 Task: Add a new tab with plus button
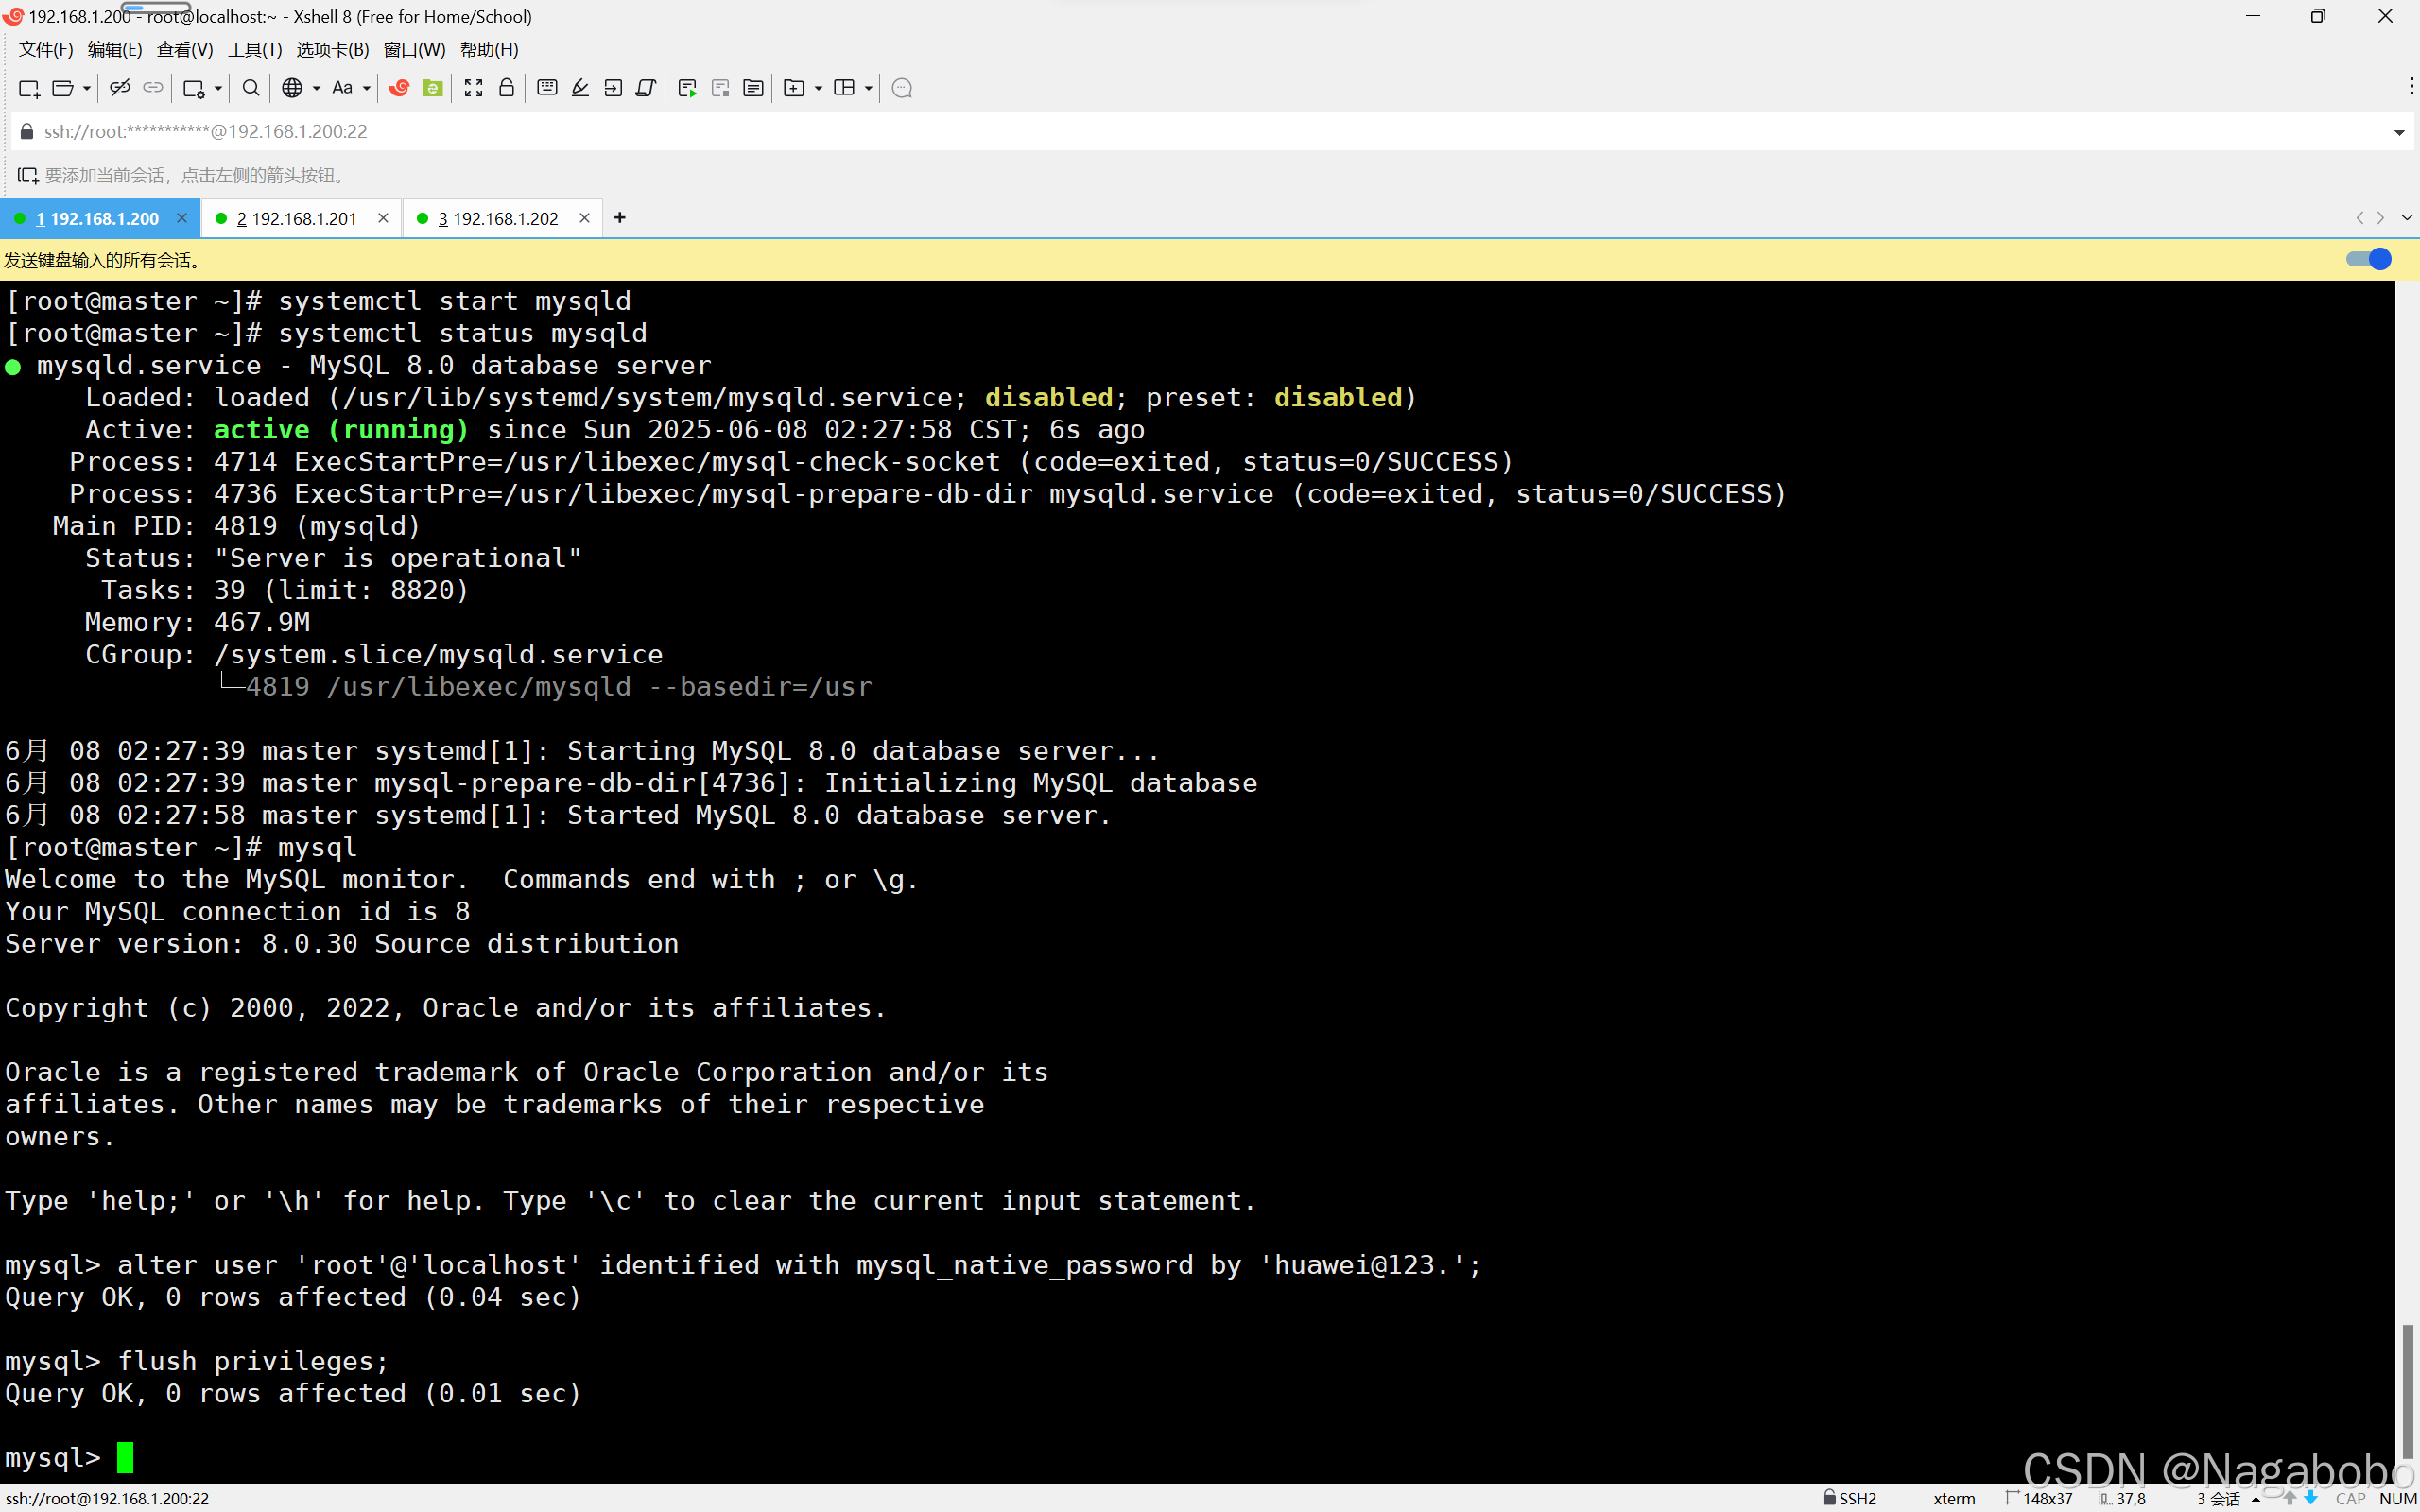(x=620, y=218)
